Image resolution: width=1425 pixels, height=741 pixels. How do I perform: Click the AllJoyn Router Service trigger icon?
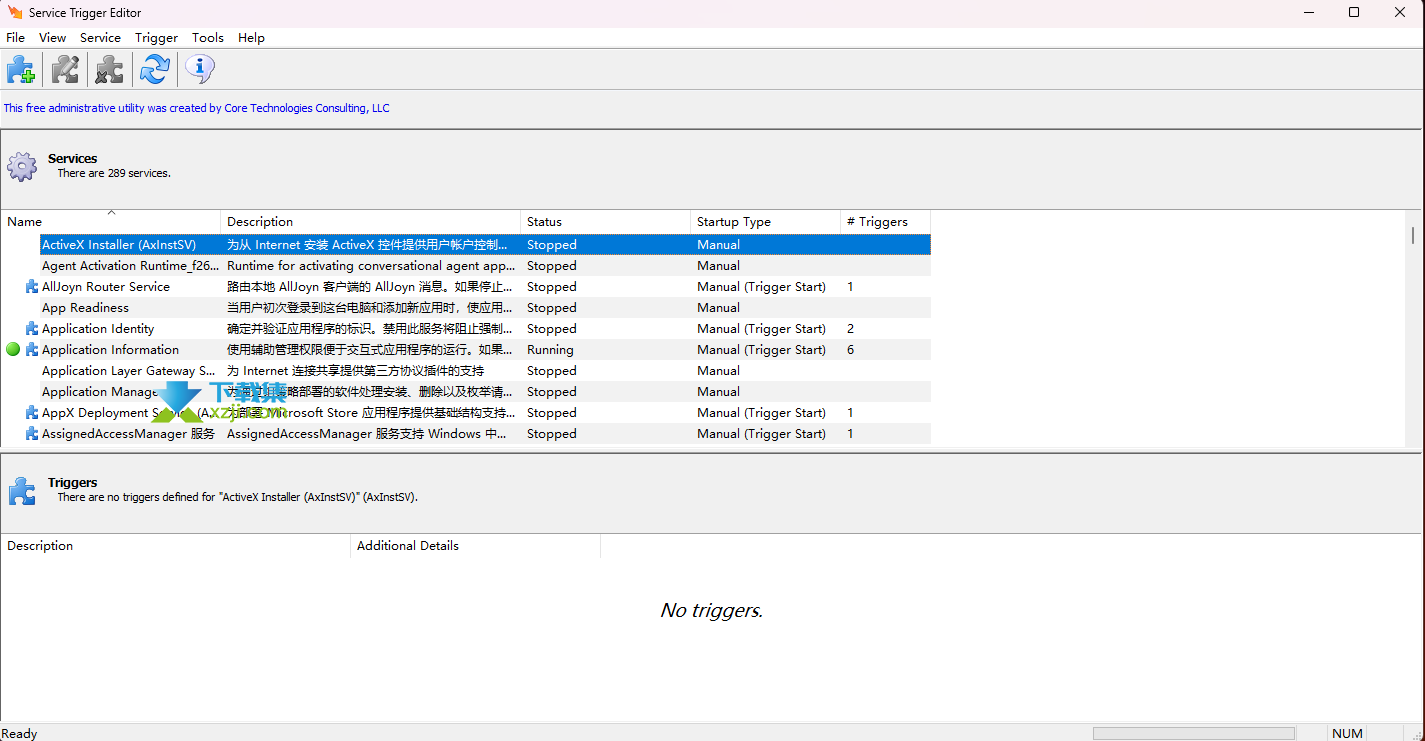(32, 287)
